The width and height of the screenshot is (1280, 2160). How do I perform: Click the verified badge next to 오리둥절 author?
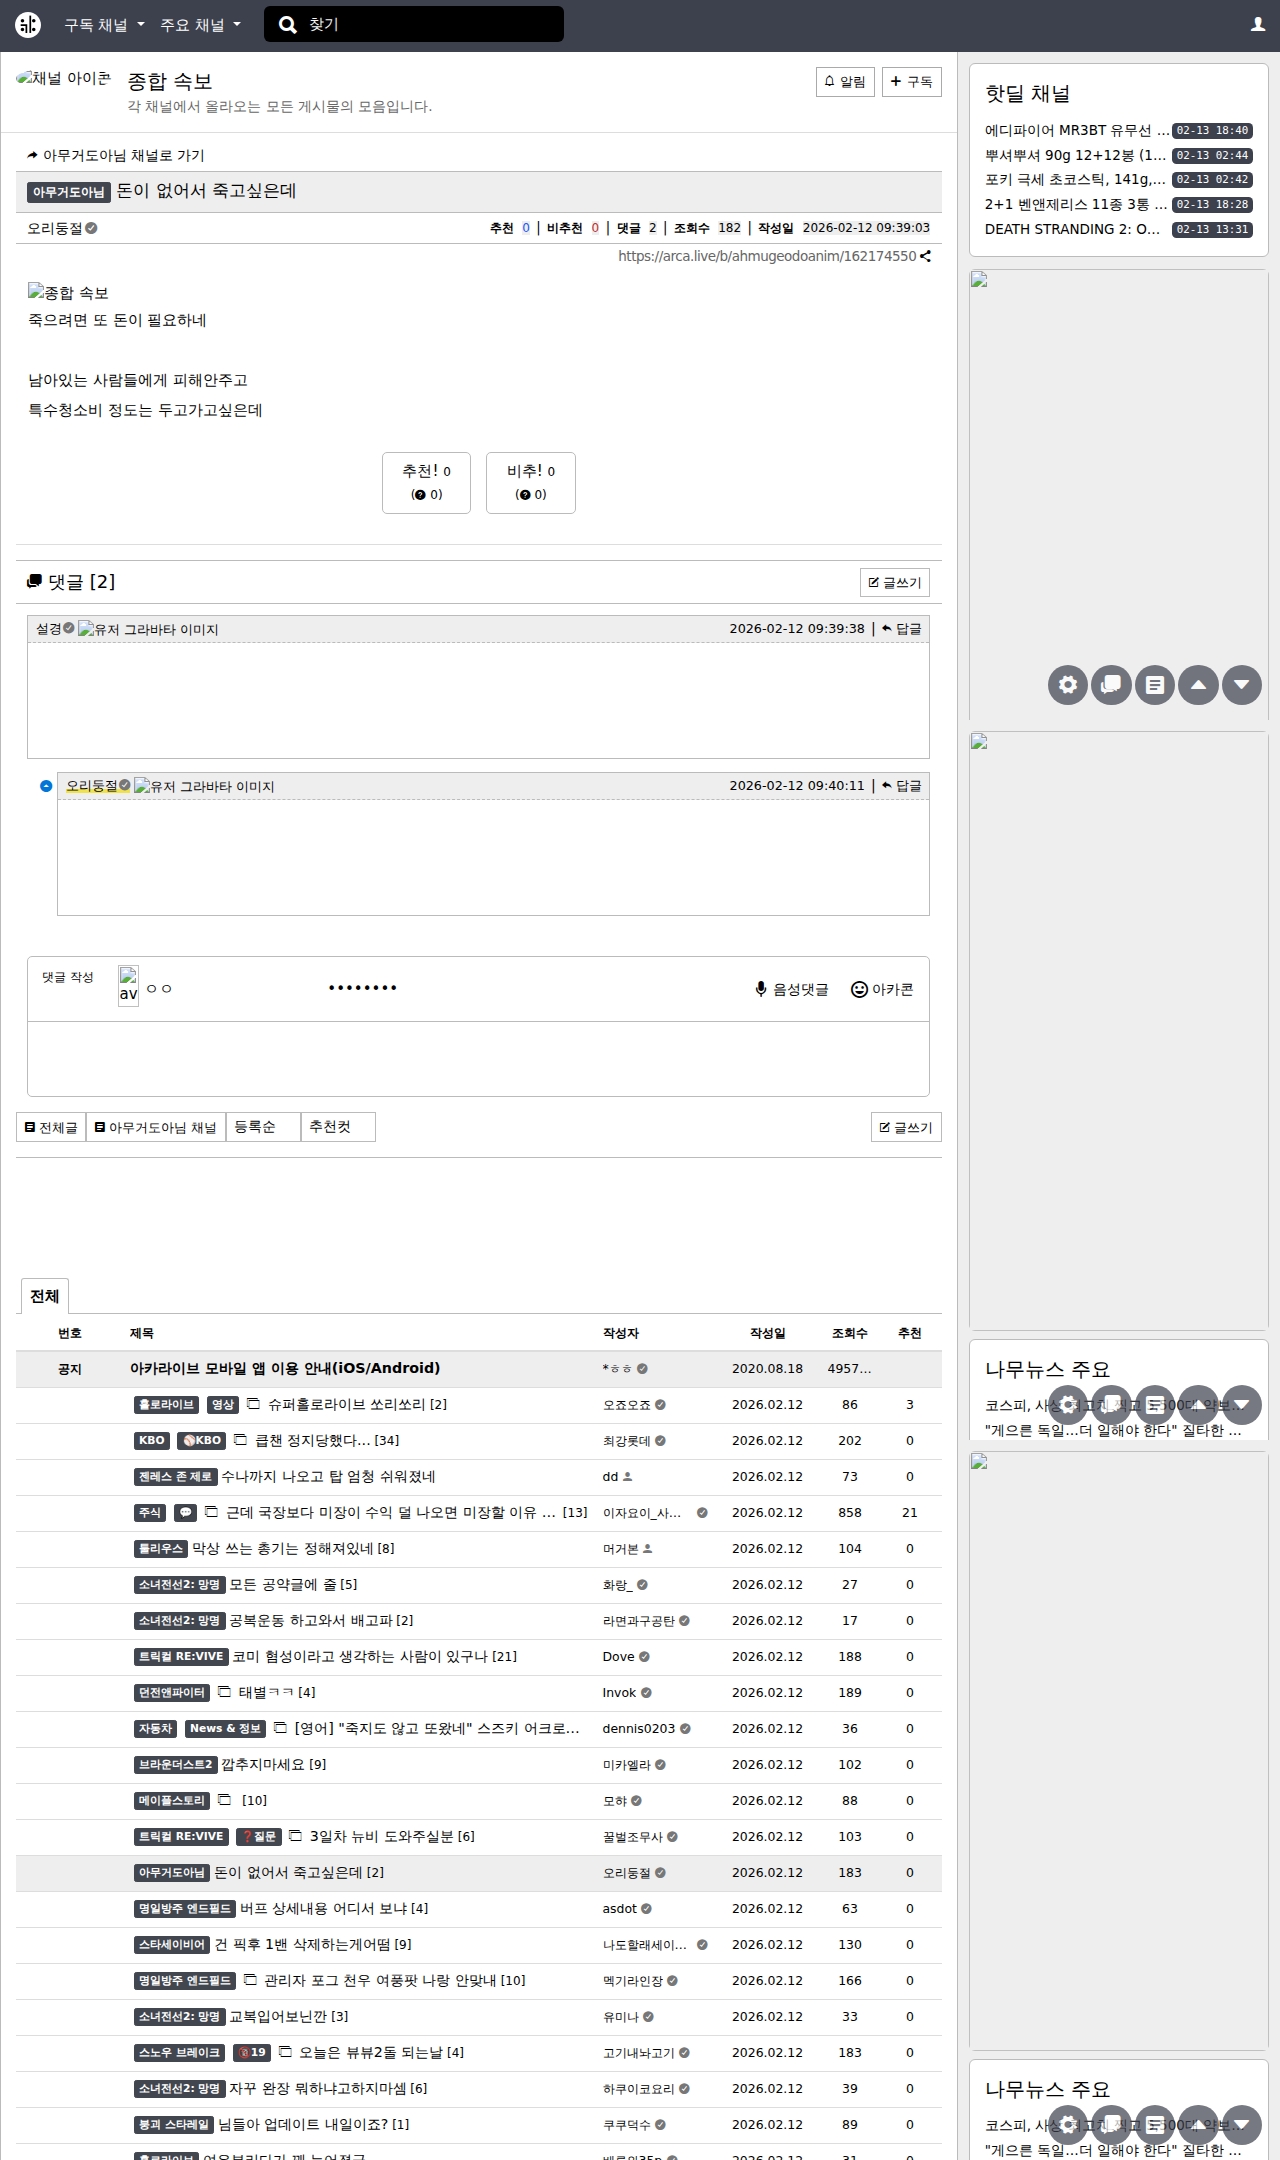91,228
